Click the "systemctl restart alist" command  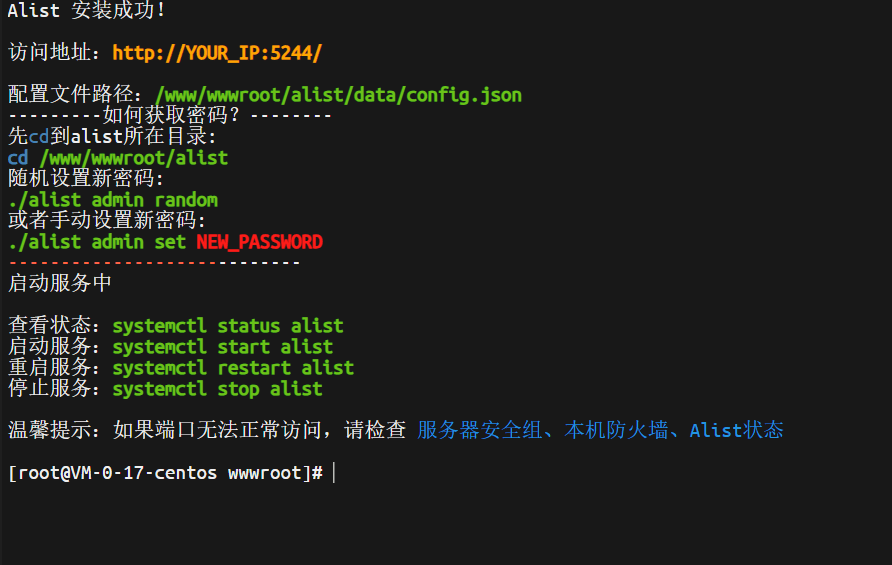(233, 368)
